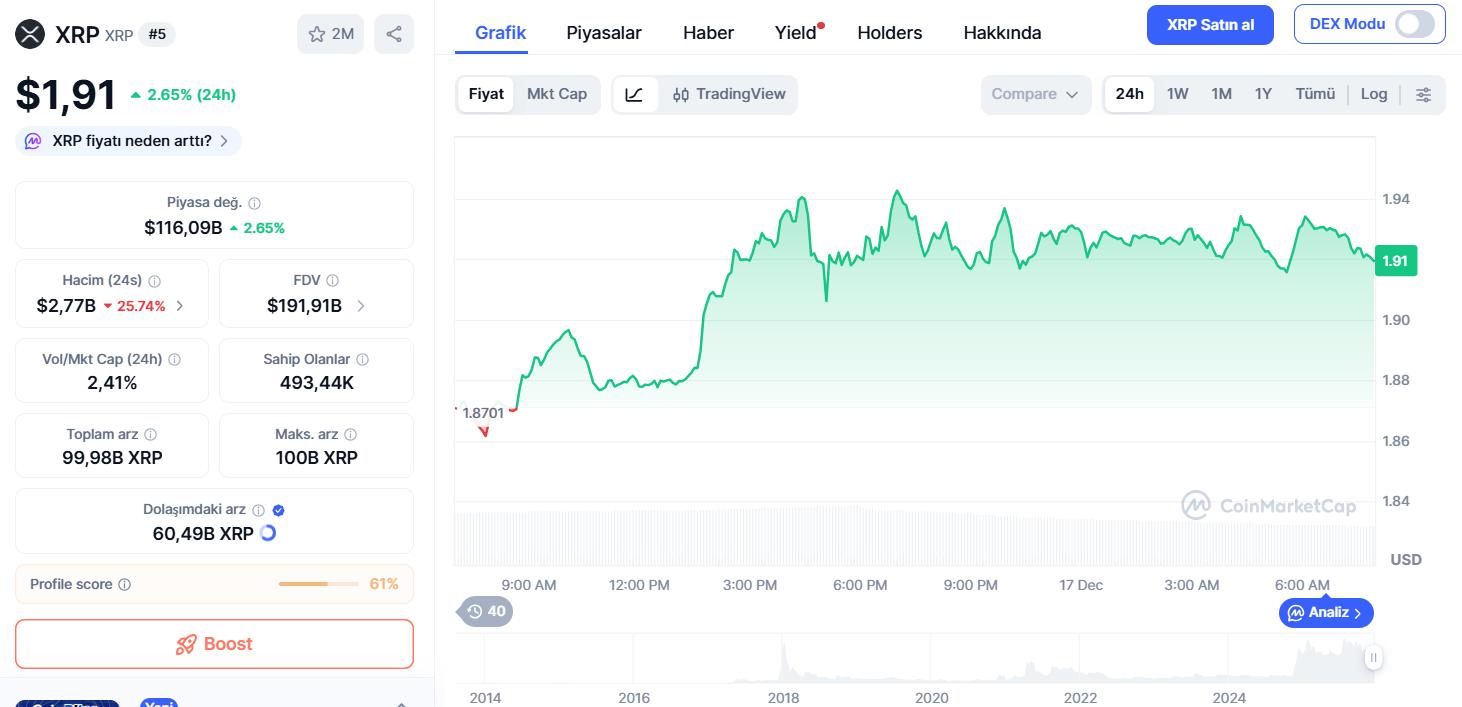Set chart range to 1W

point(1177,94)
